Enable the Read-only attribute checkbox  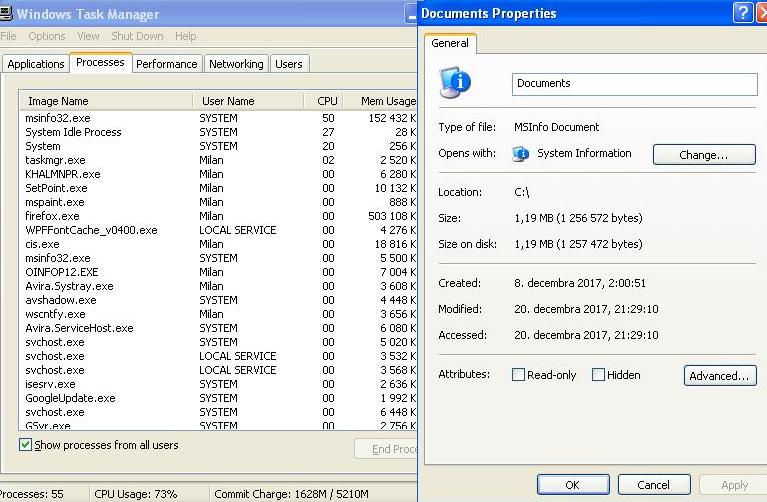click(518, 375)
